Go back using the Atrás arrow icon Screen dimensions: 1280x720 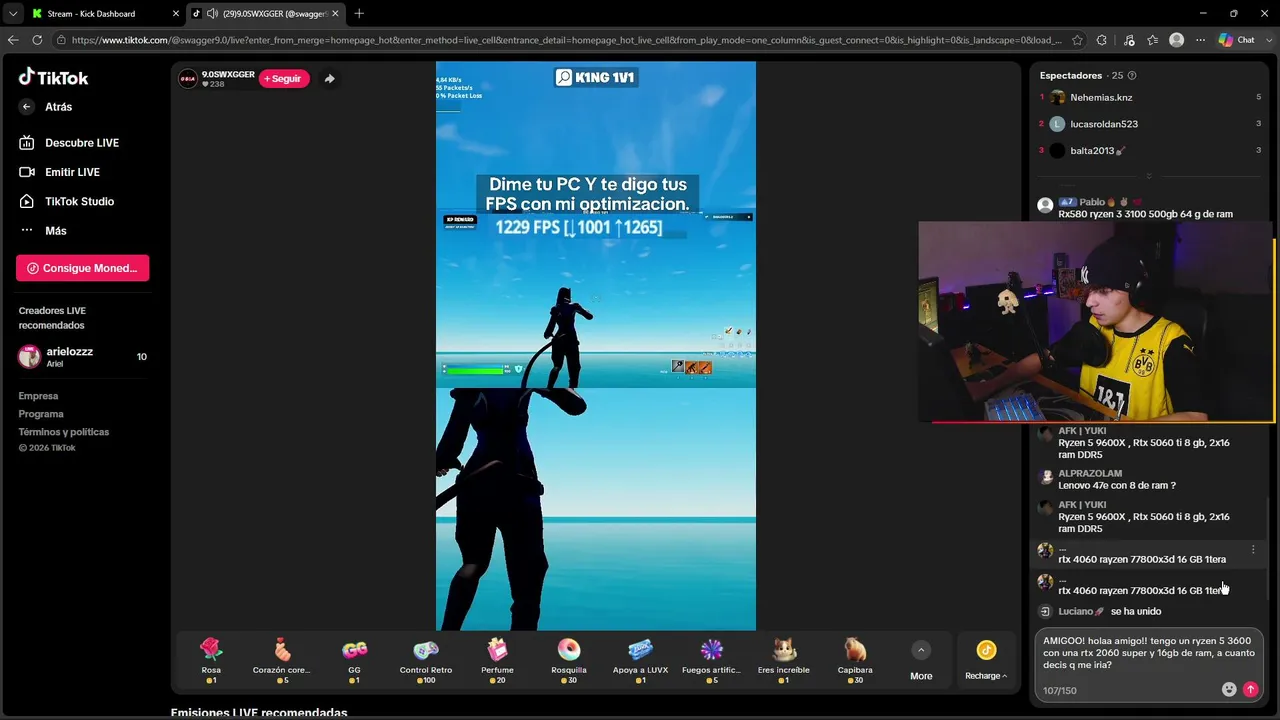27,107
